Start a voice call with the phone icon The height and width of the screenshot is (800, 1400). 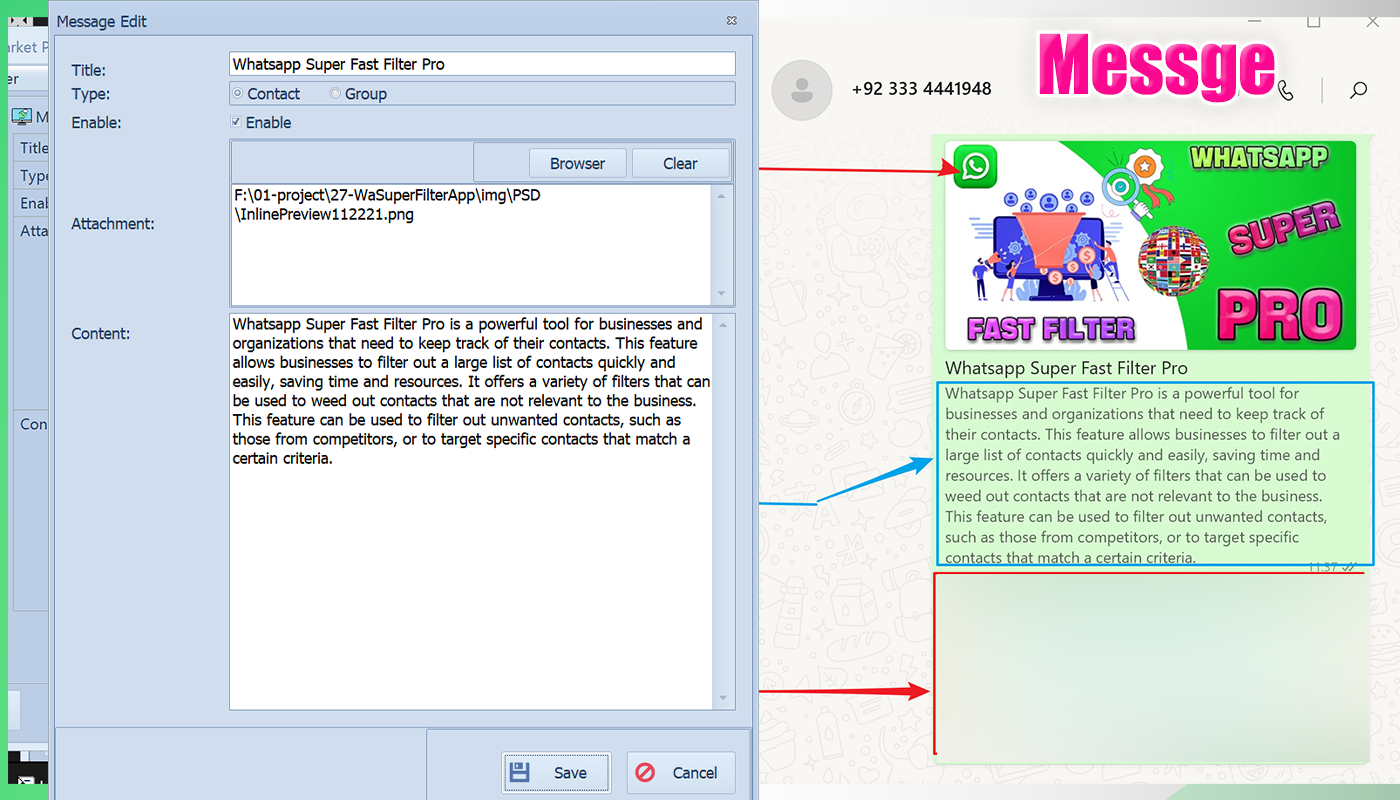1286,91
